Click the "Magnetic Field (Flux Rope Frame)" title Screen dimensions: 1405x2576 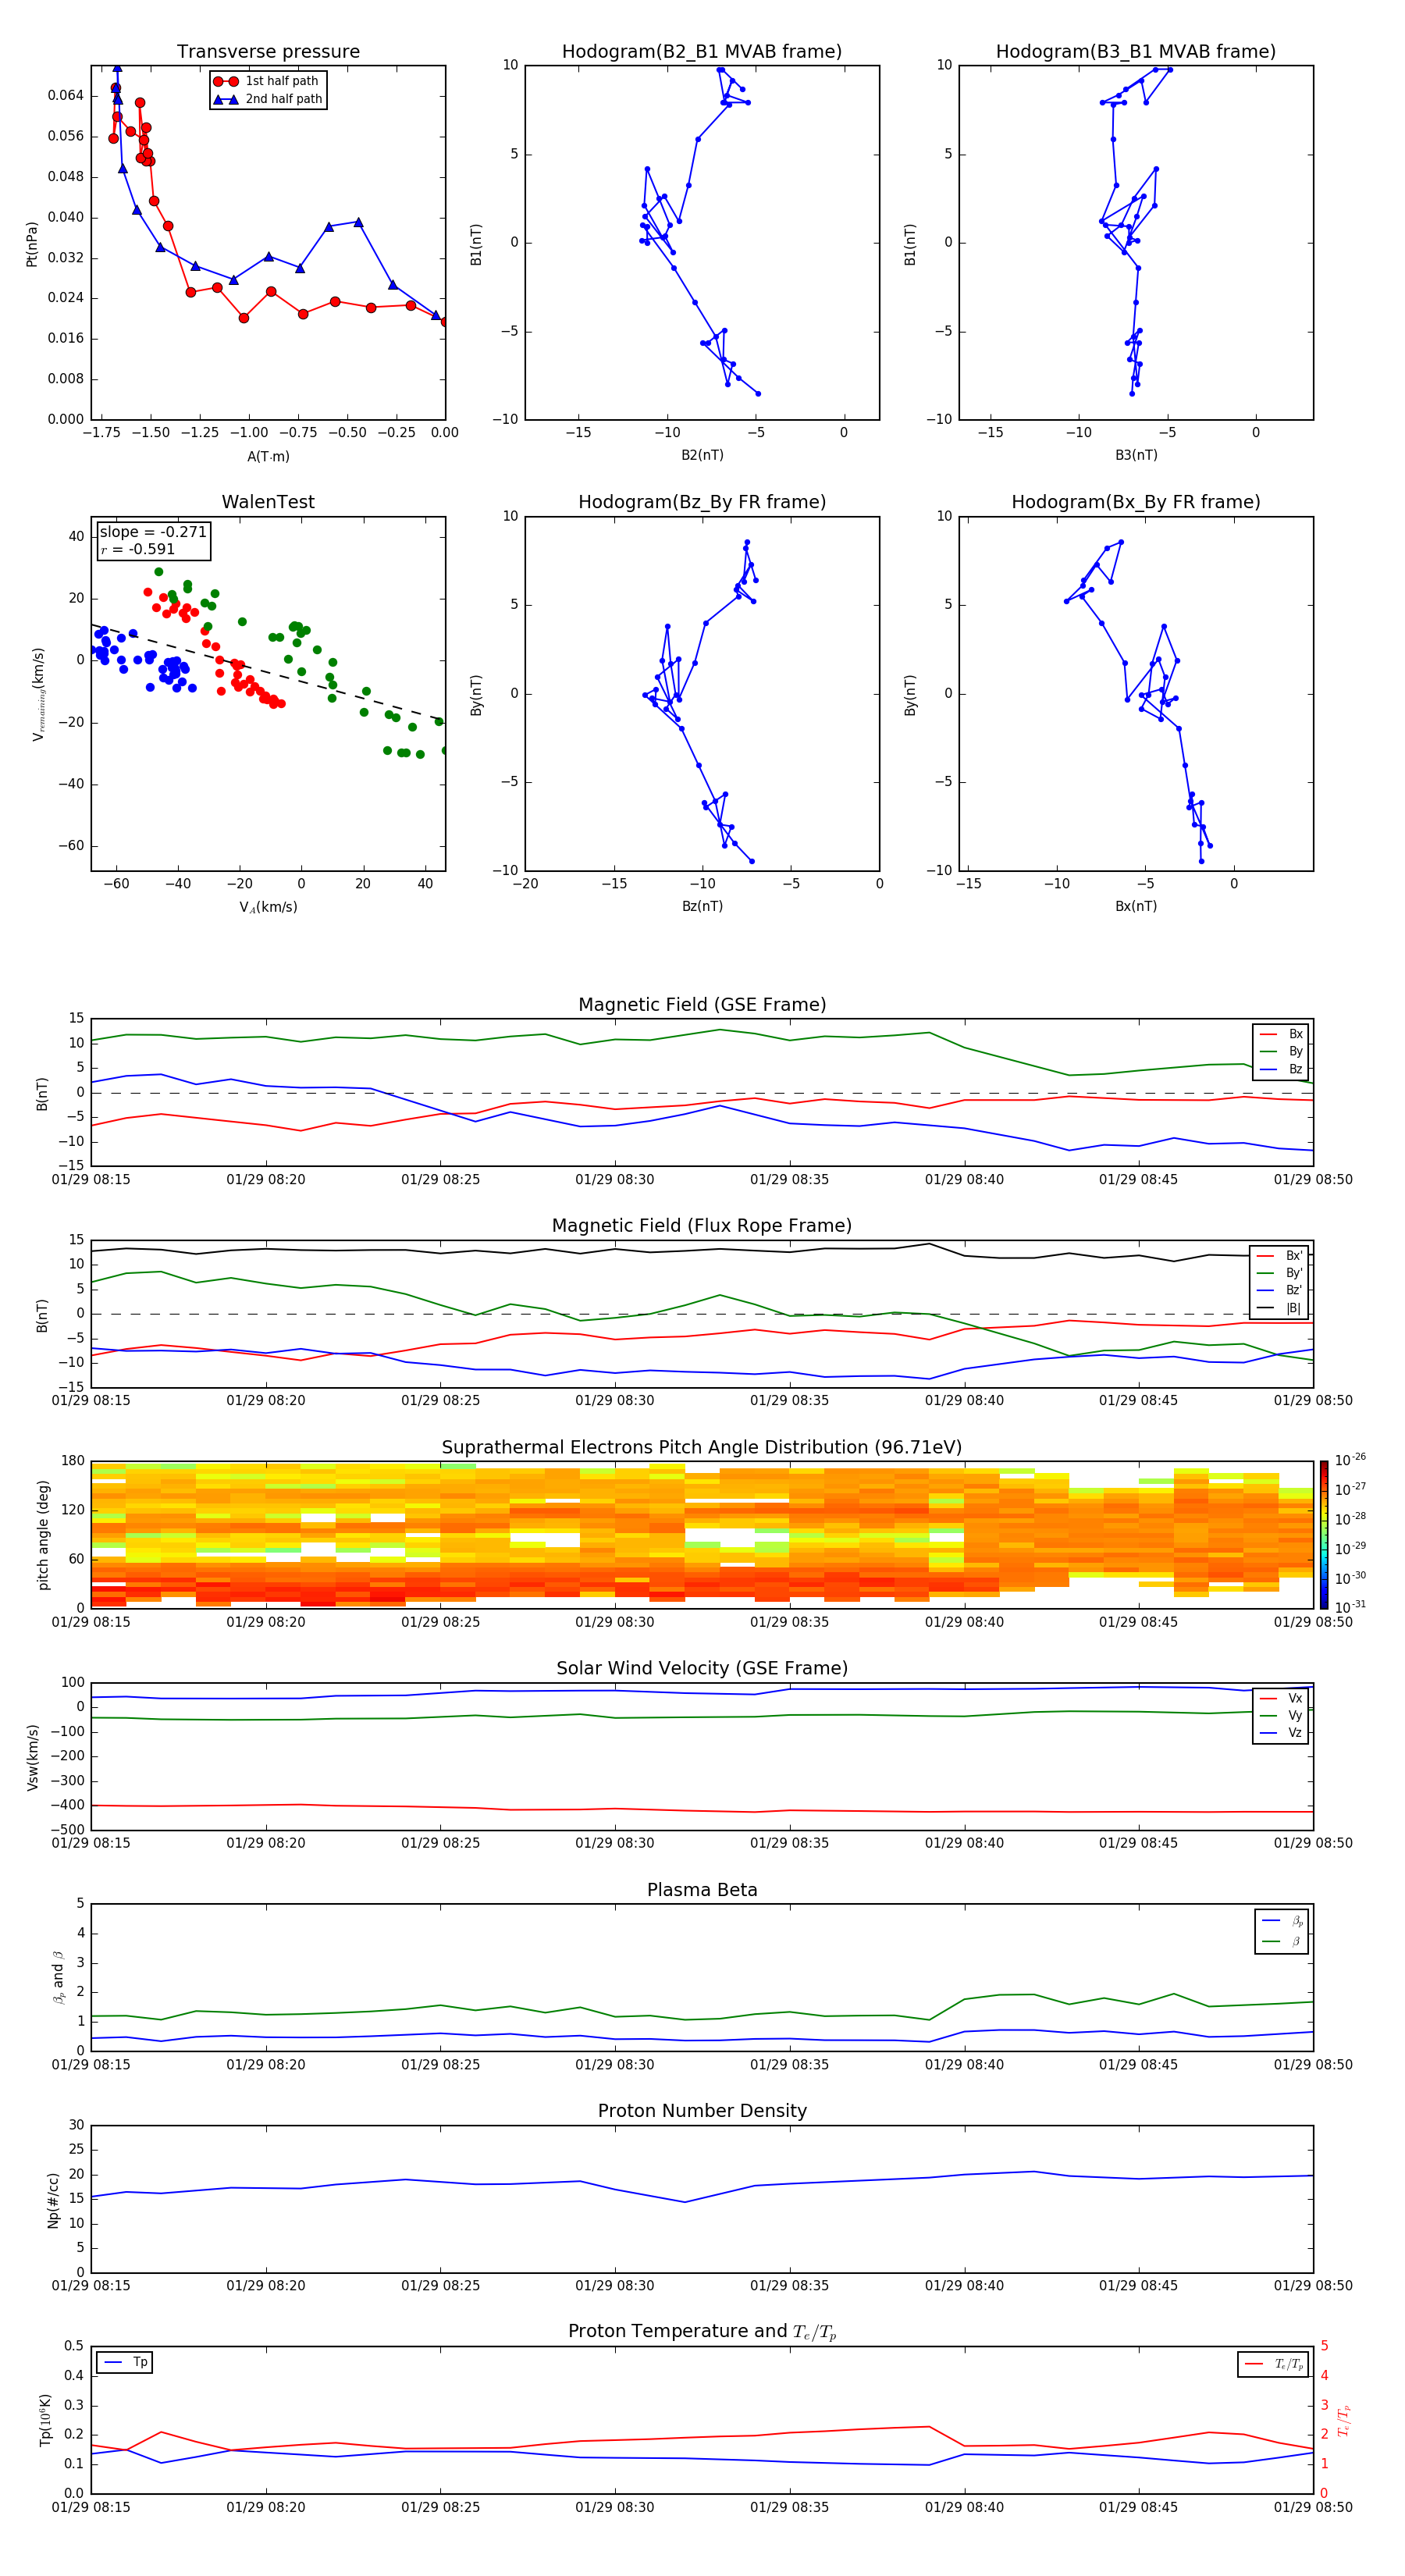pyautogui.click(x=702, y=1226)
